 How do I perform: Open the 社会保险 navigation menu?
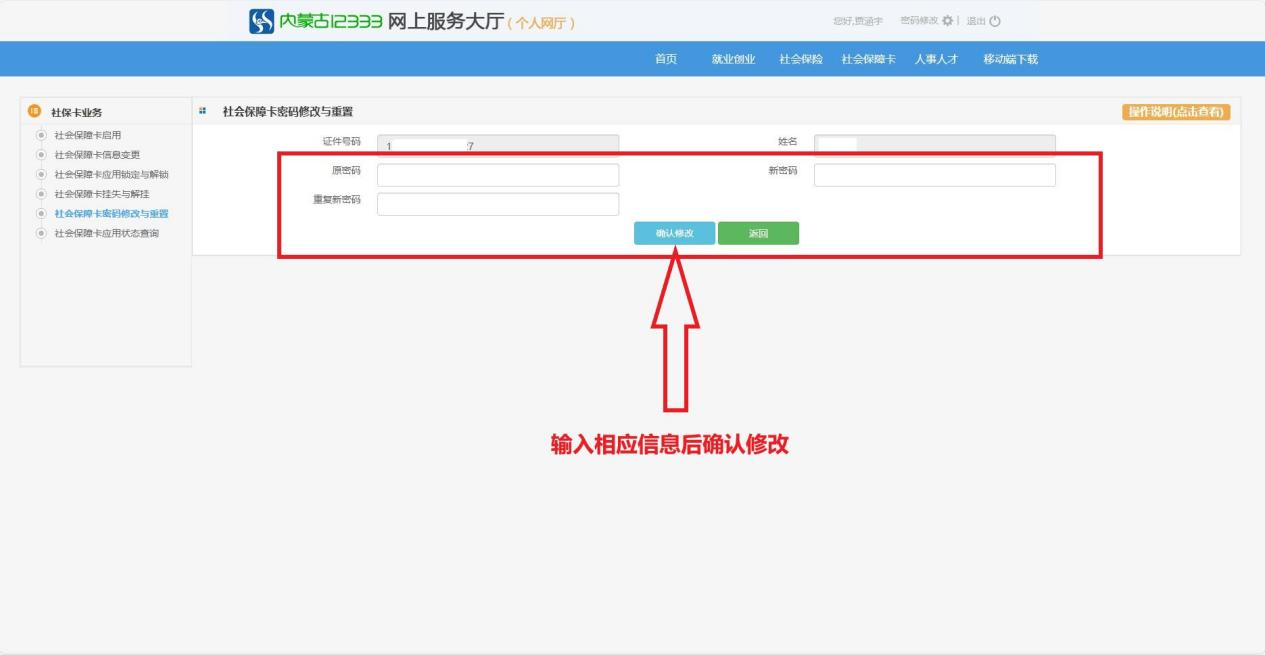[800, 59]
